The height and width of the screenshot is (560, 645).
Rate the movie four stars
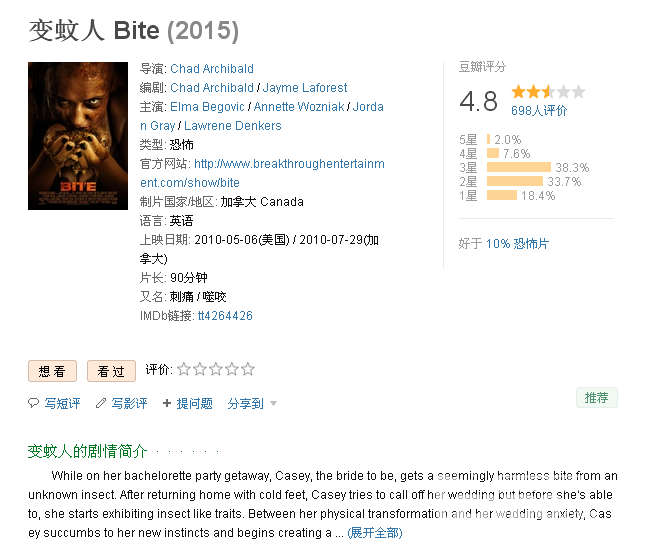pos(232,369)
